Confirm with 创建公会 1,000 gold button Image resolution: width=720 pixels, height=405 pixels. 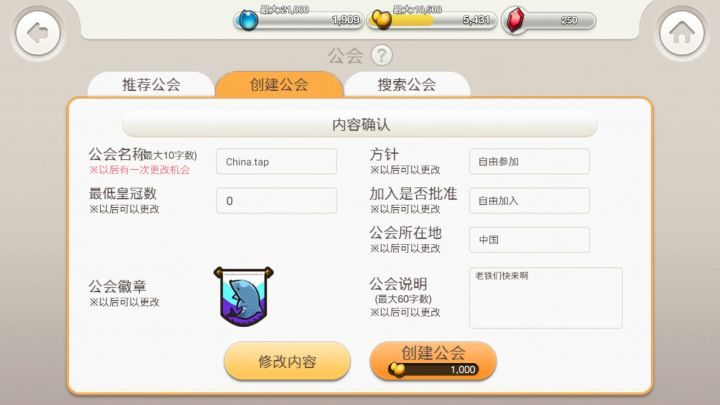433,361
